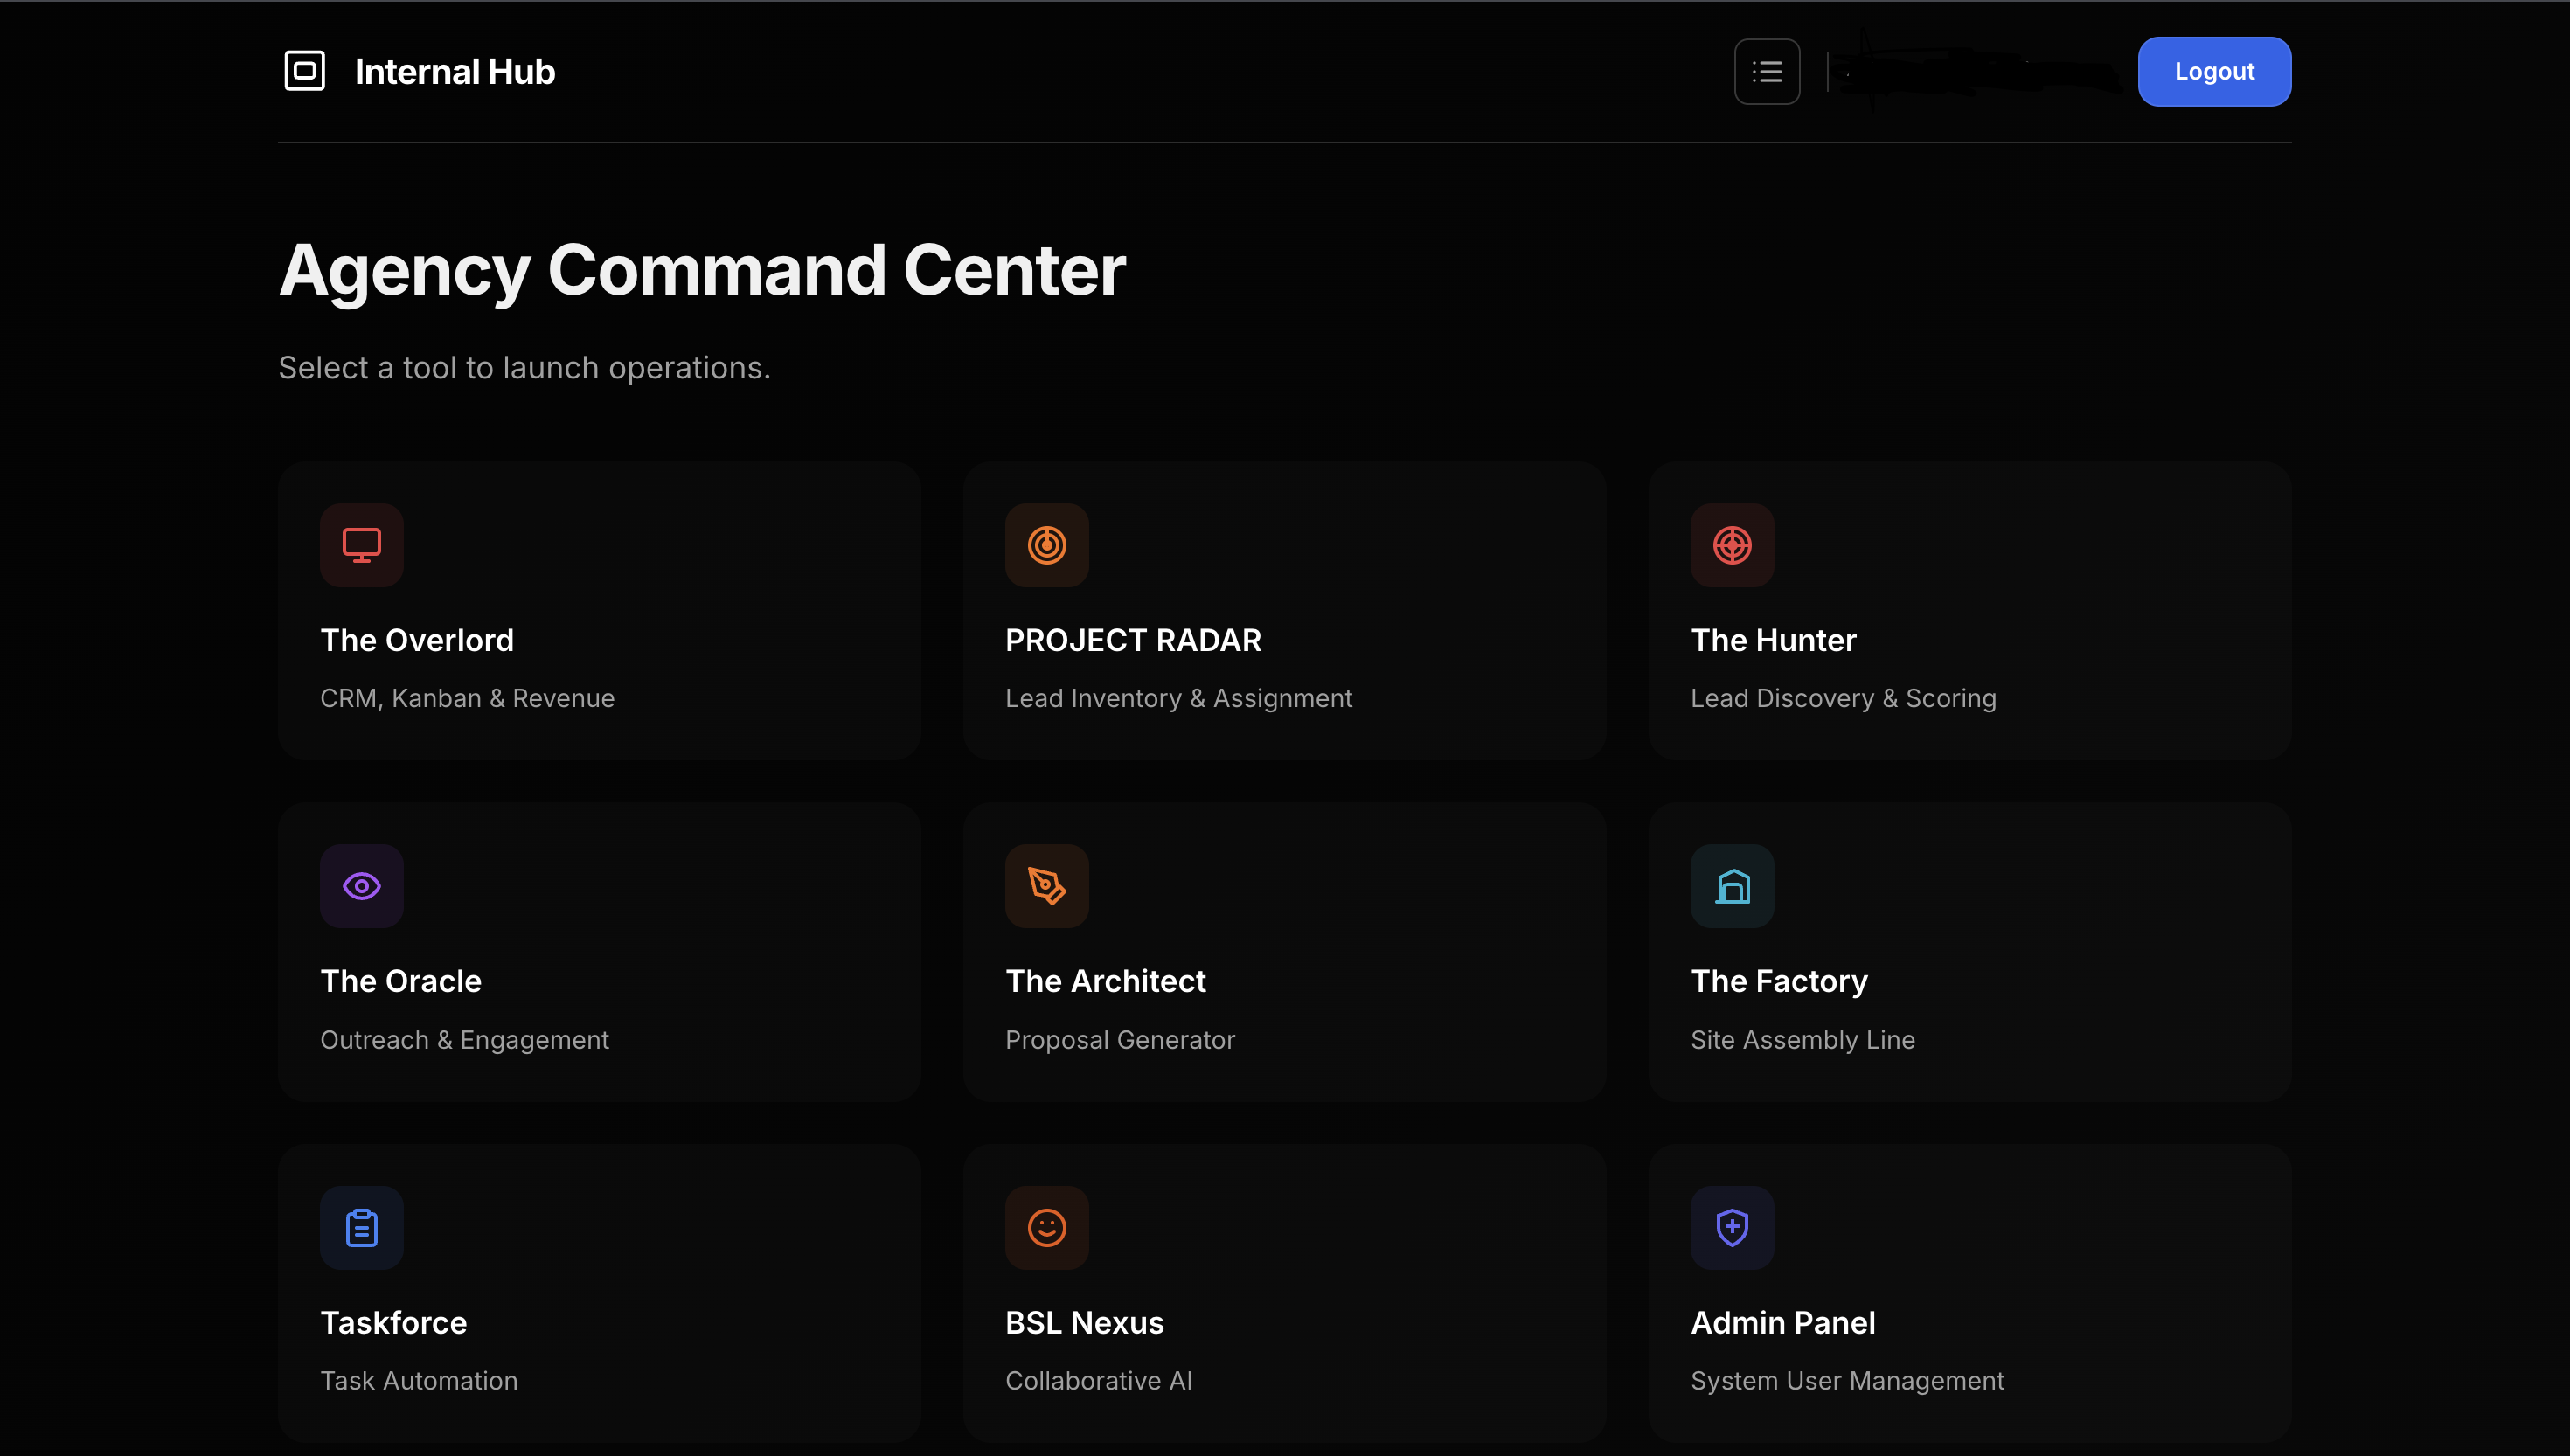Click the PROJECT RADAR target icon
The image size is (2570, 1456).
pos(1046,545)
